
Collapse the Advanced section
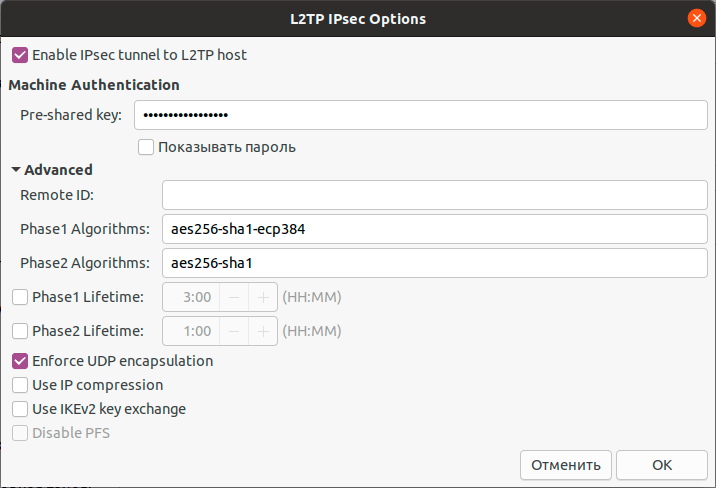[16, 170]
